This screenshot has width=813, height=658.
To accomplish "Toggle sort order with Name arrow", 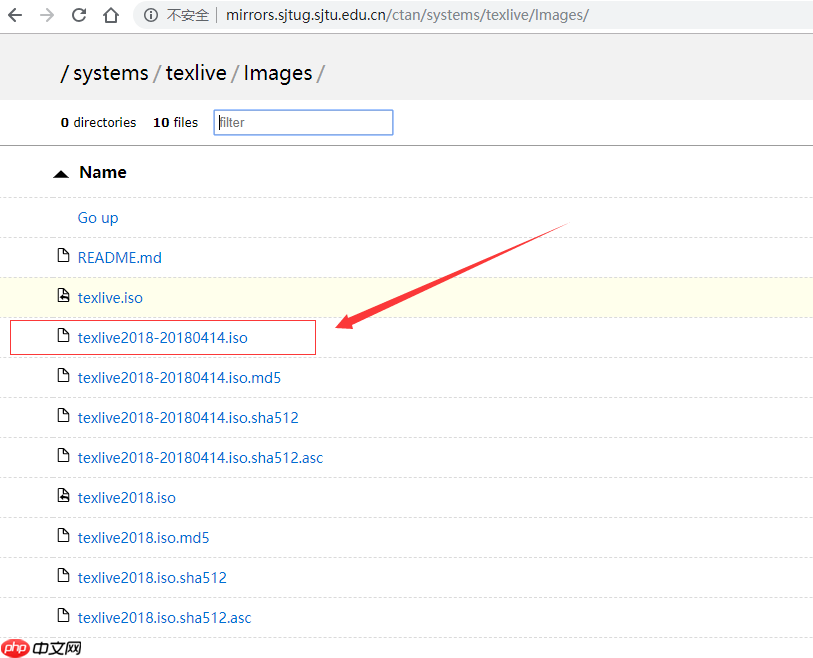I will (61, 173).
